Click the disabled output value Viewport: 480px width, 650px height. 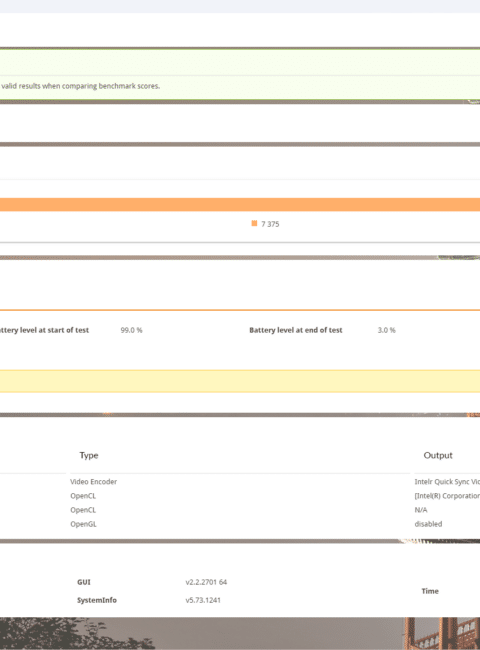click(x=428, y=524)
